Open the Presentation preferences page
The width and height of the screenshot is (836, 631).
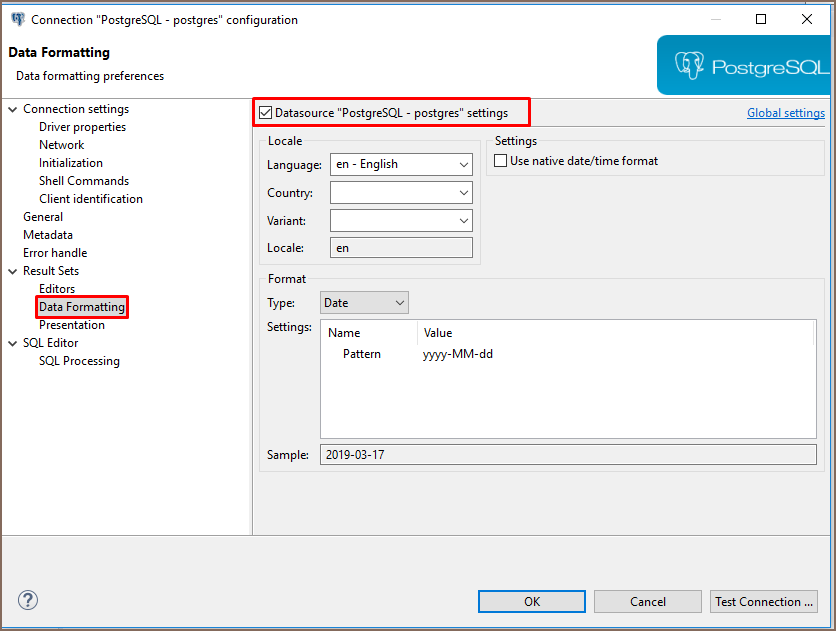pos(72,325)
